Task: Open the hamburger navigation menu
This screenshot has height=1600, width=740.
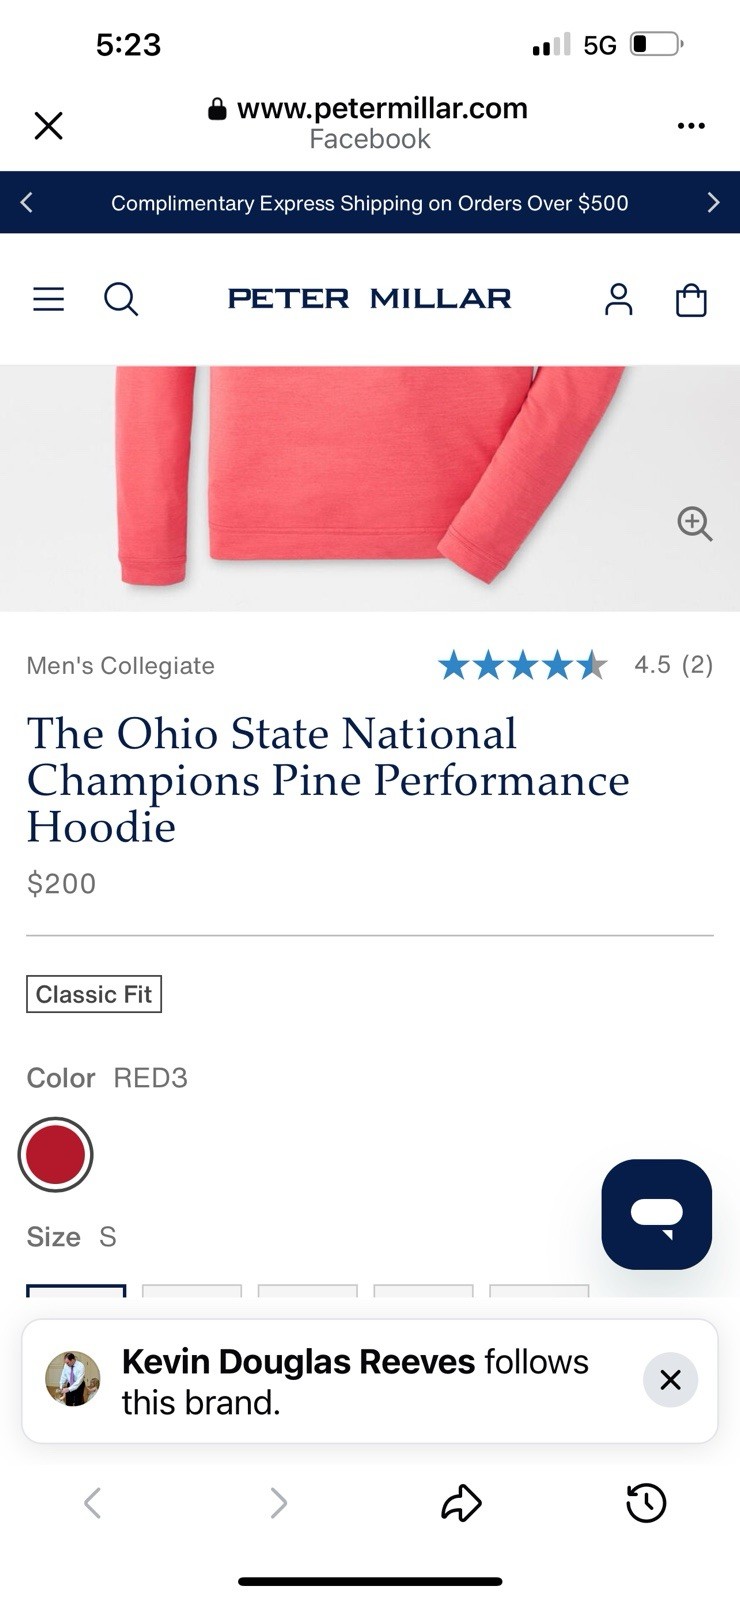Action: coord(48,299)
